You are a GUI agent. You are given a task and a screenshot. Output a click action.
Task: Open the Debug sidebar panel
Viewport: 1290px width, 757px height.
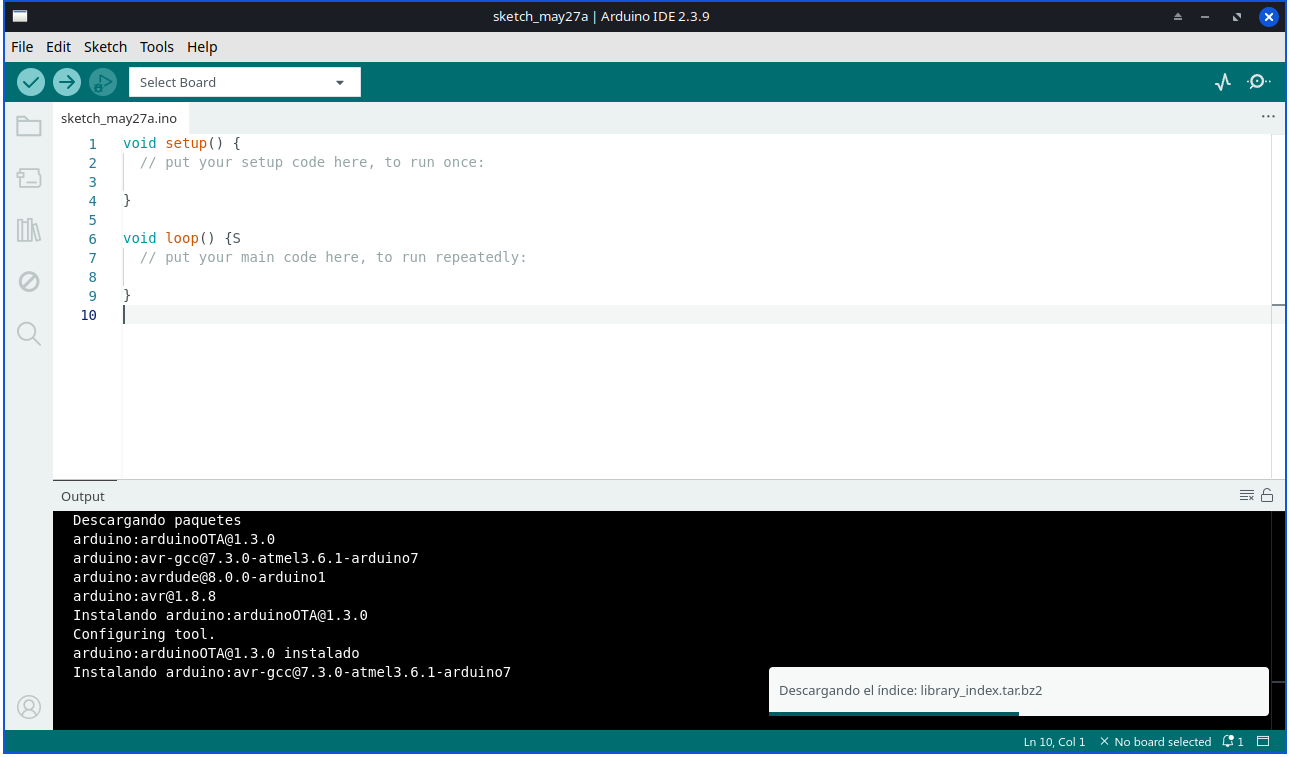29,282
